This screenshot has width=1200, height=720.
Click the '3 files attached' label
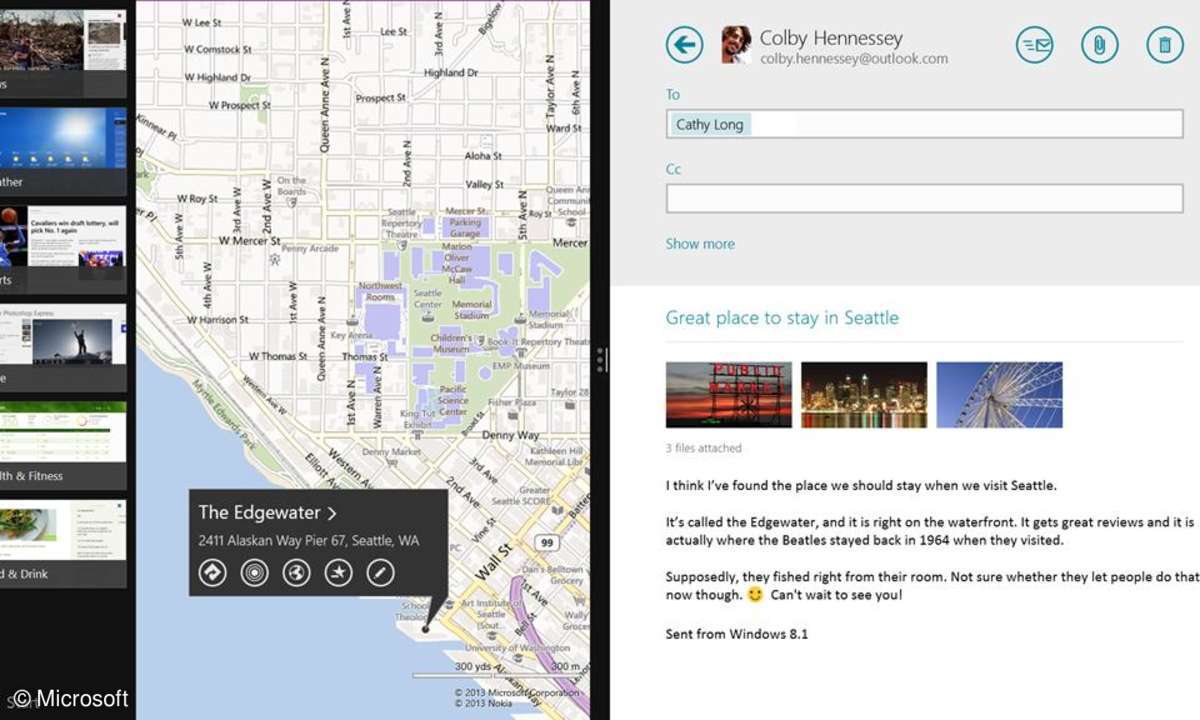(704, 448)
